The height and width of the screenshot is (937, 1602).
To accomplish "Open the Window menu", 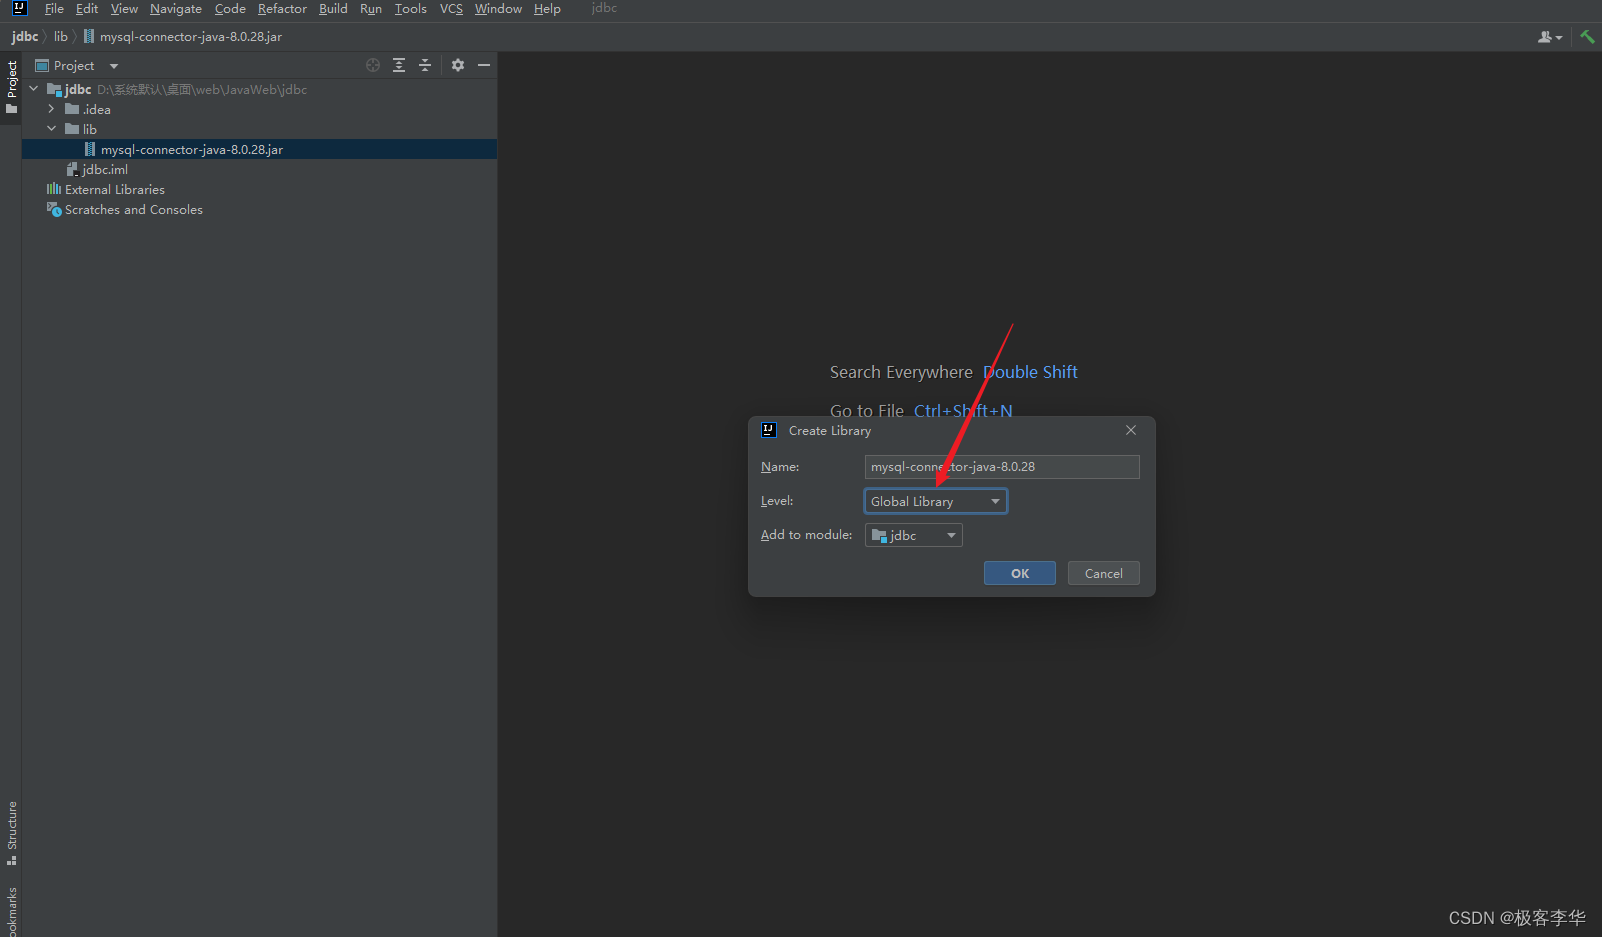I will (x=498, y=9).
